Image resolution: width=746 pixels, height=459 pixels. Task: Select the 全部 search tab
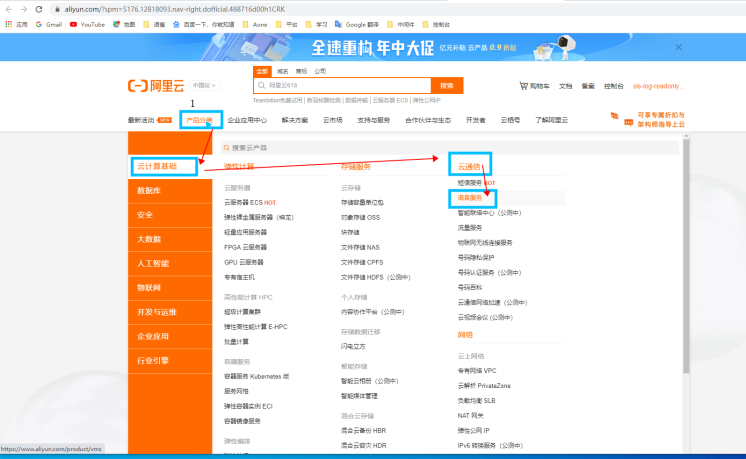(262, 71)
